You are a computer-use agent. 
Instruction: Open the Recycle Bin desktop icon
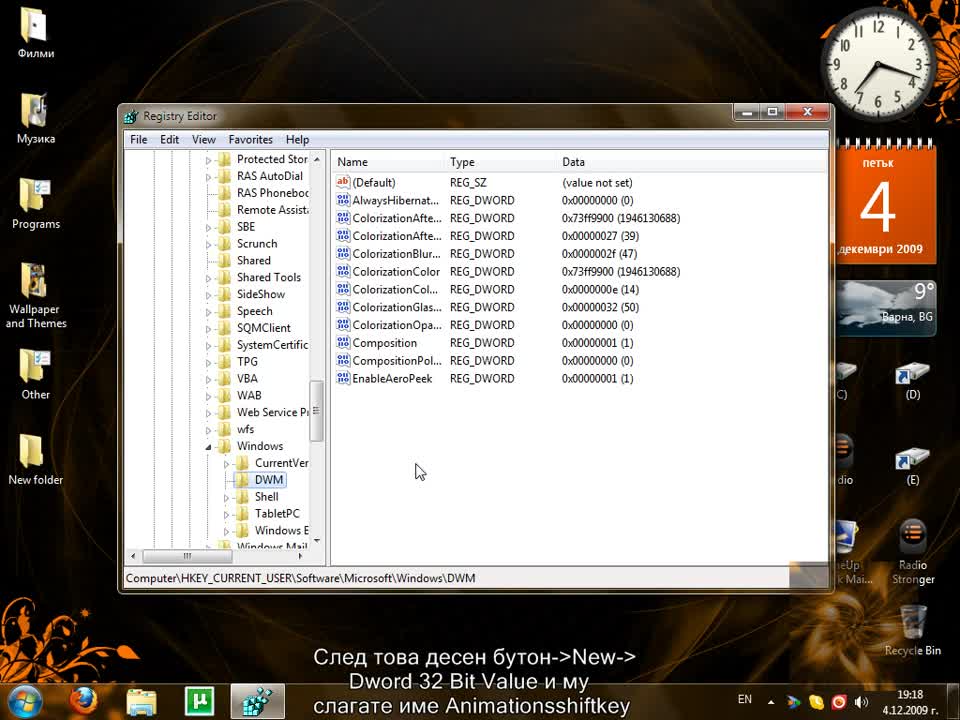tap(912, 631)
